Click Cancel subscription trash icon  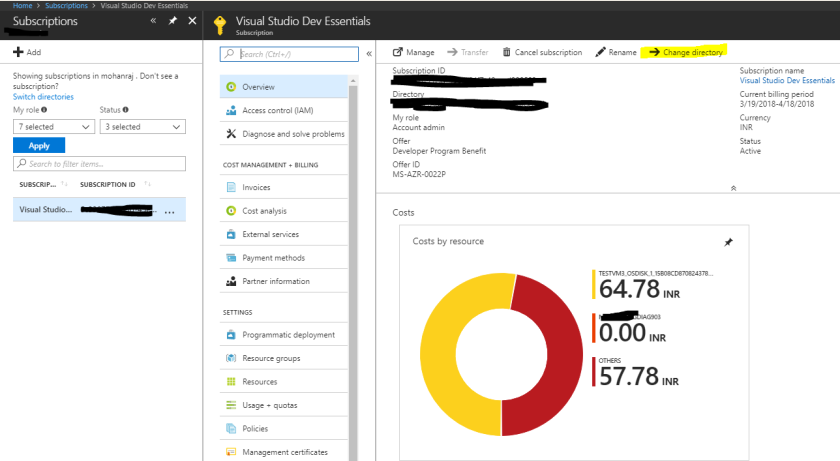click(506, 52)
